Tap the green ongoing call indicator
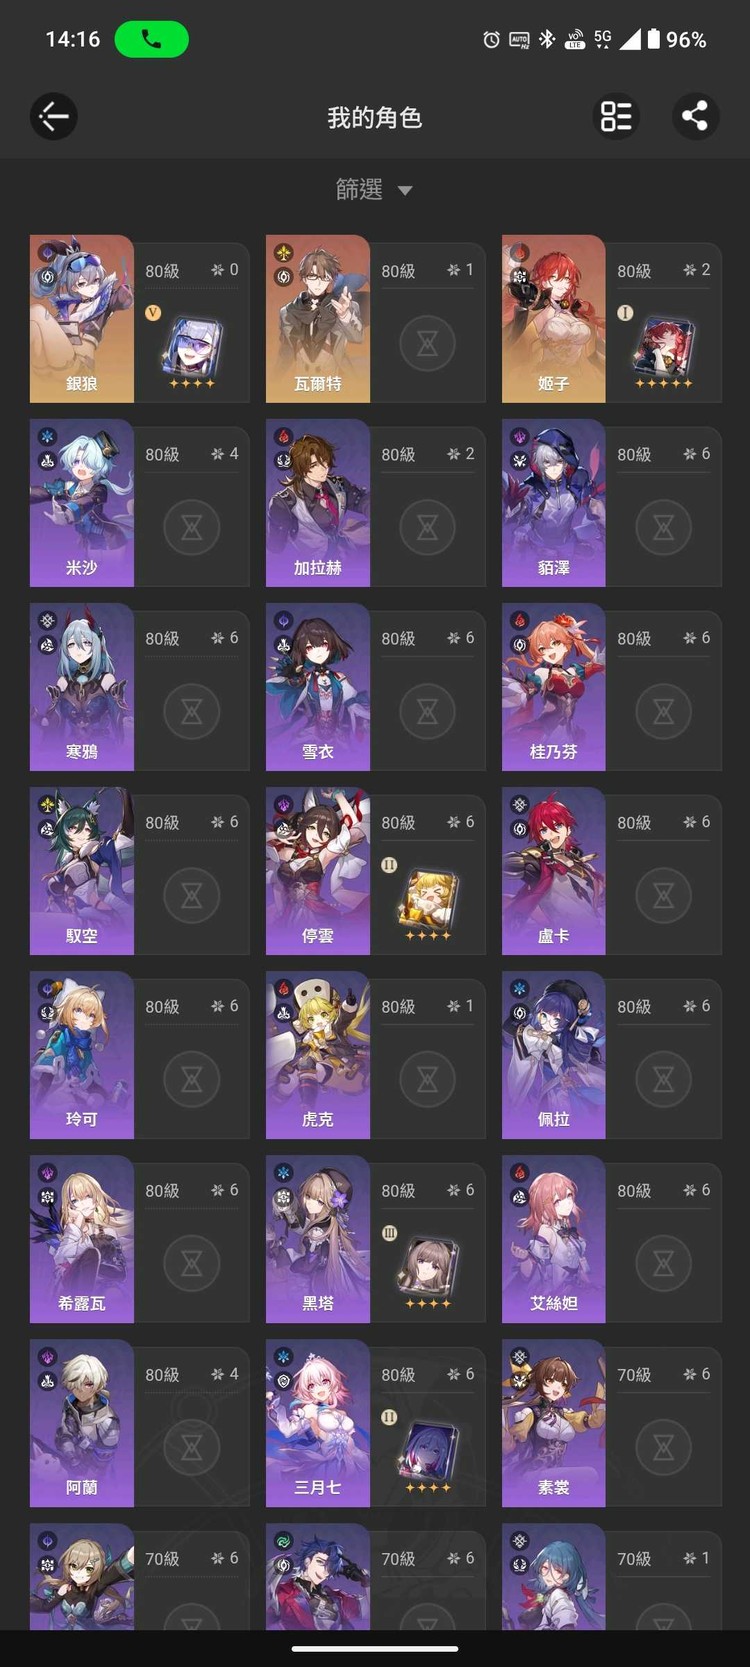 tap(152, 39)
